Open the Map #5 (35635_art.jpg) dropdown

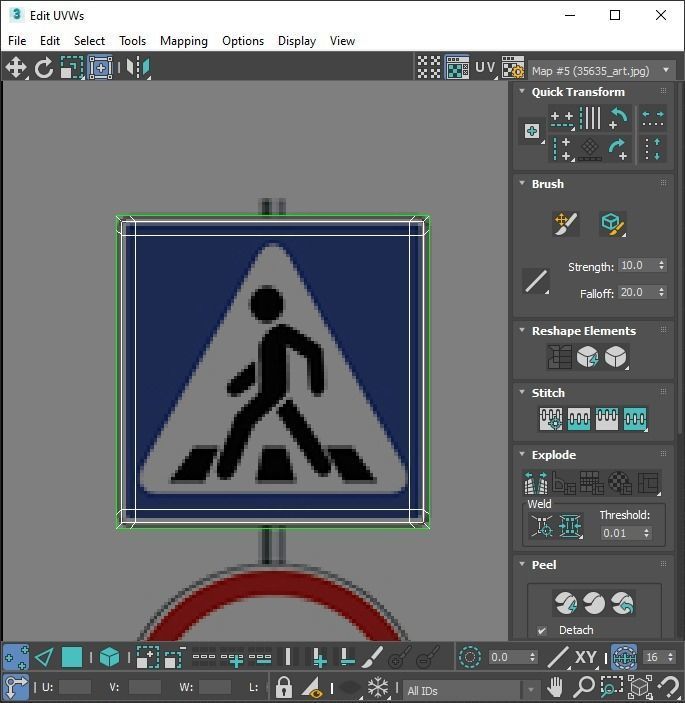[x=601, y=71]
